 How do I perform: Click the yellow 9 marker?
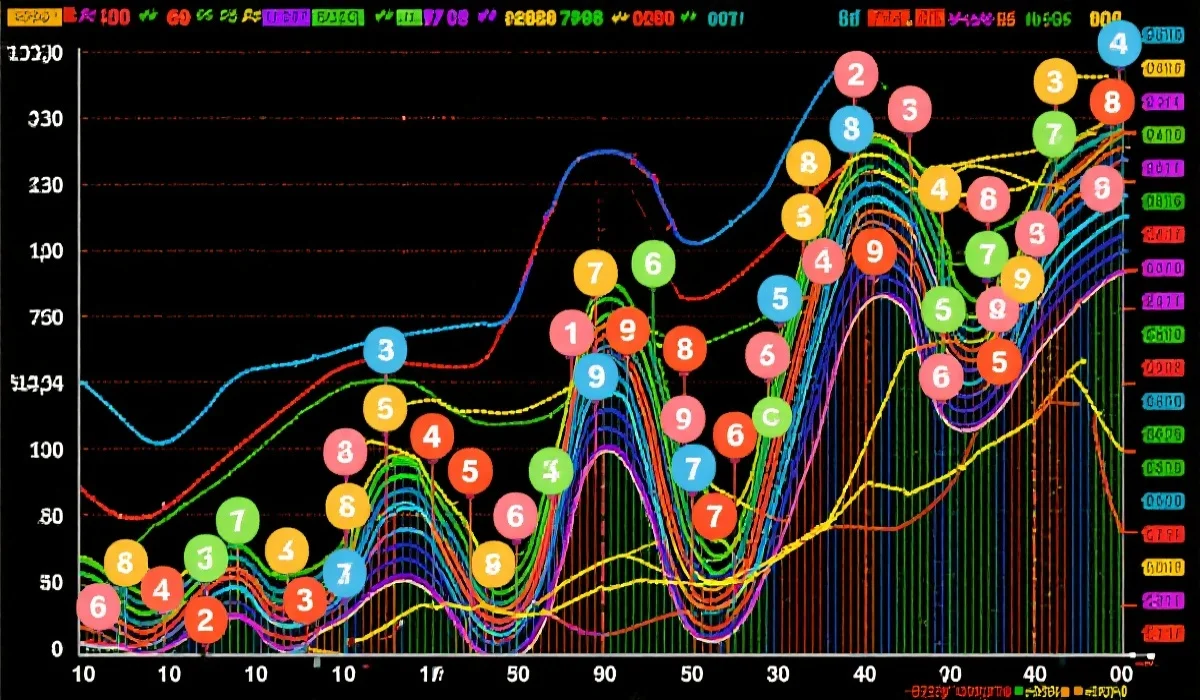(x=1021, y=279)
